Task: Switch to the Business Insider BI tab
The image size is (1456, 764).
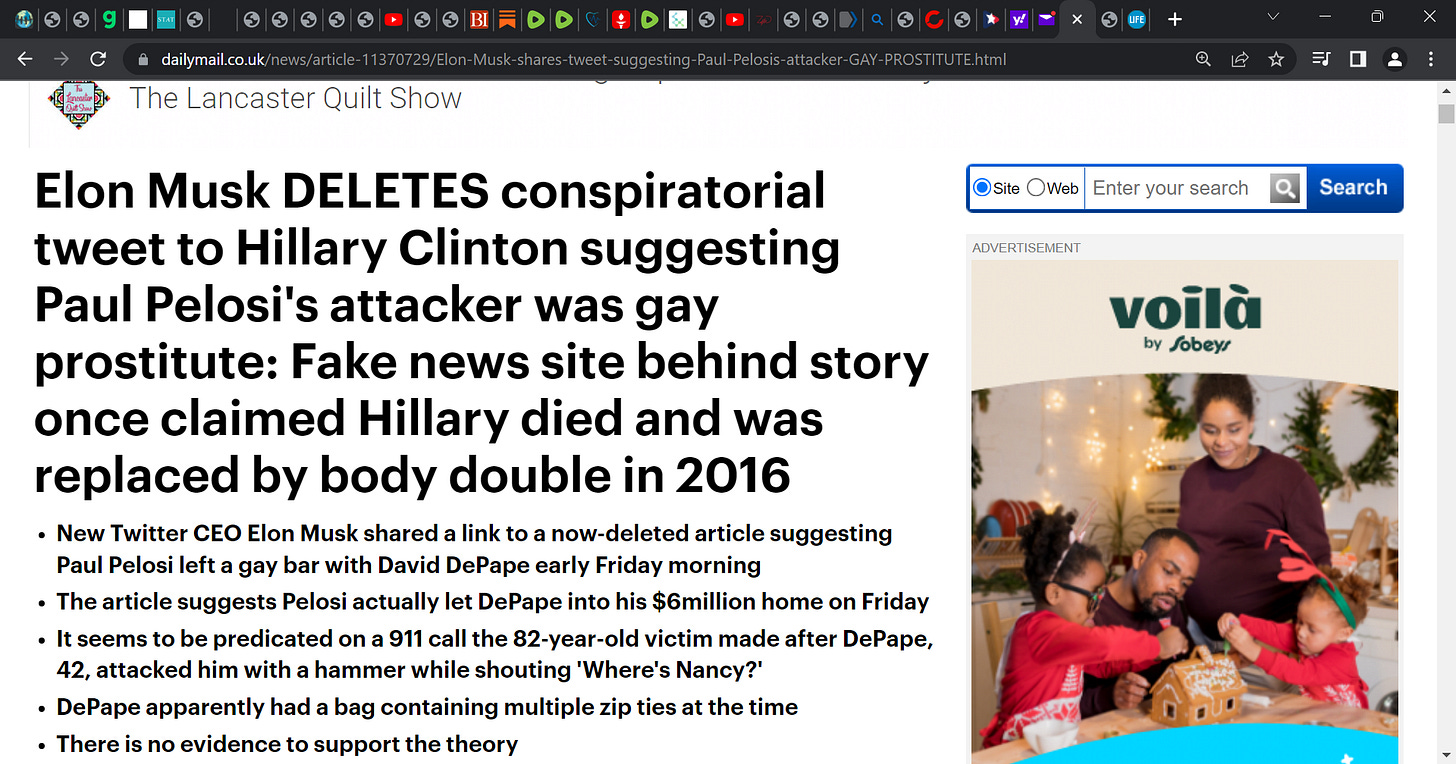Action: [x=479, y=19]
